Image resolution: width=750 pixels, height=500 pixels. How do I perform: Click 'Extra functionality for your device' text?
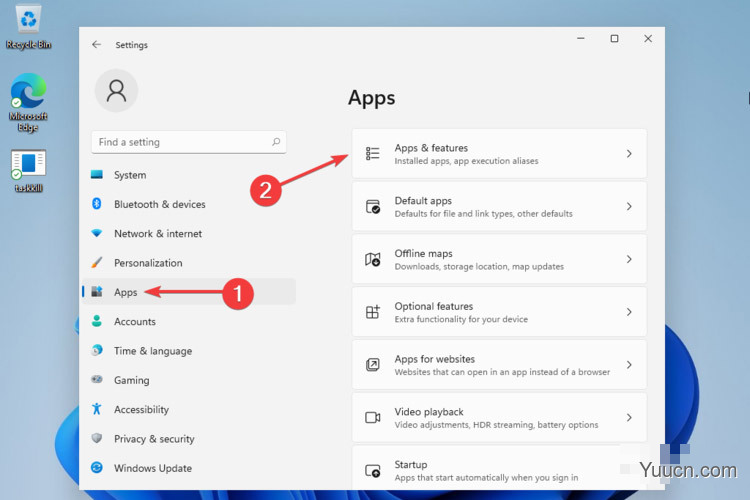pyautogui.click(x=461, y=319)
